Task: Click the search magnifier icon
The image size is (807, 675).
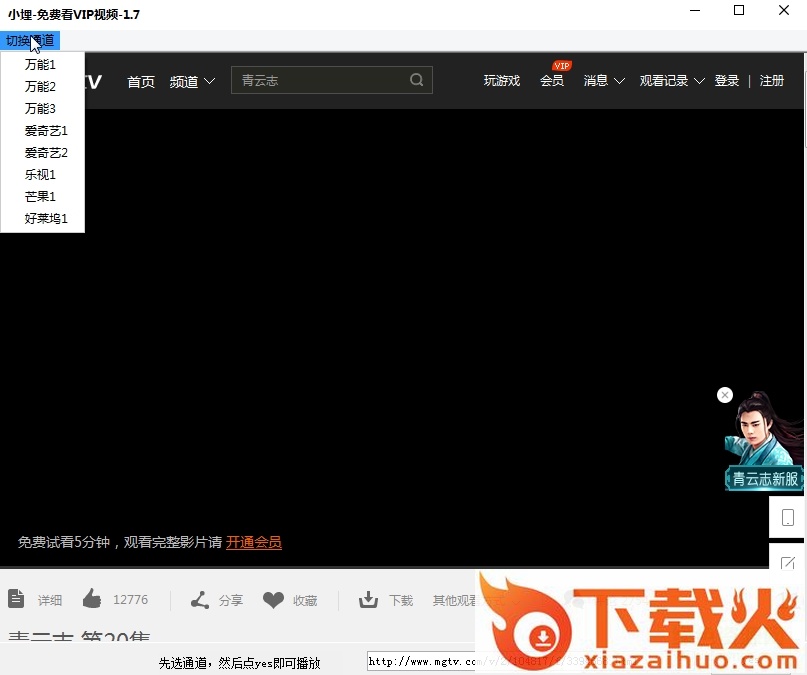Action: 417,80
